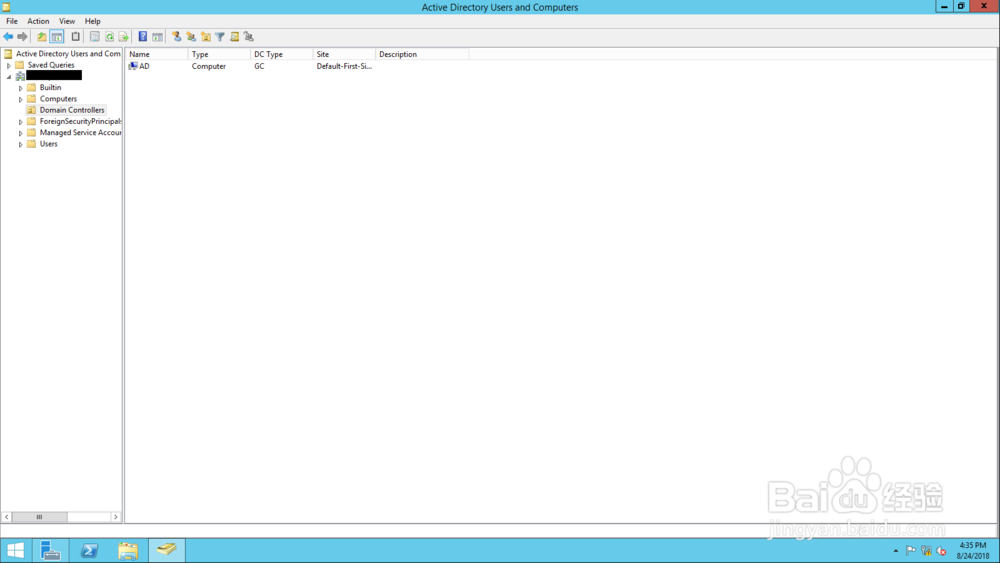Click the clipboard Paste toolbar icon
Viewport: 1000px width, 563px height.
tap(75, 37)
